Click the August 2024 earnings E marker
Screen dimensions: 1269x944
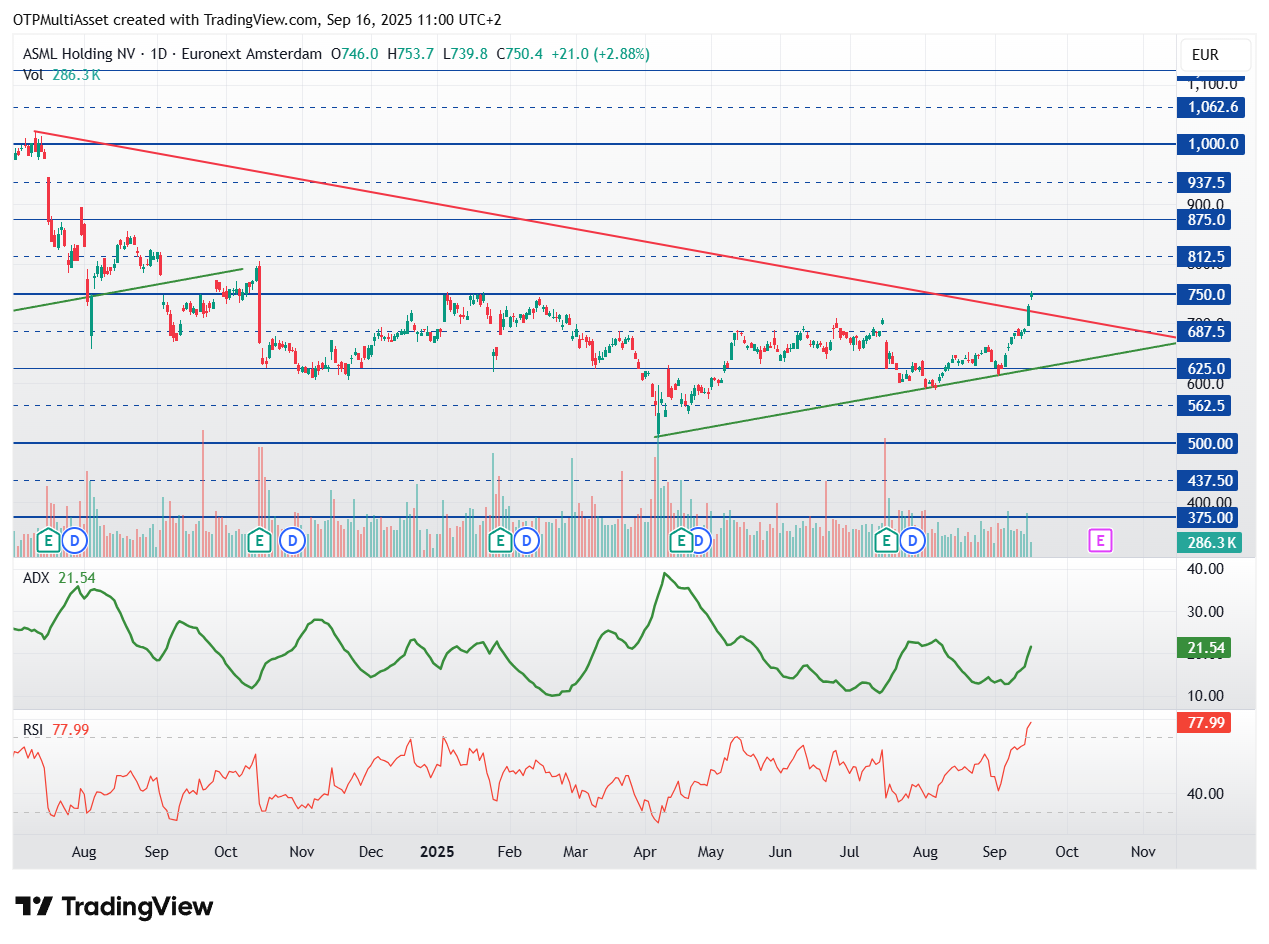(47, 541)
